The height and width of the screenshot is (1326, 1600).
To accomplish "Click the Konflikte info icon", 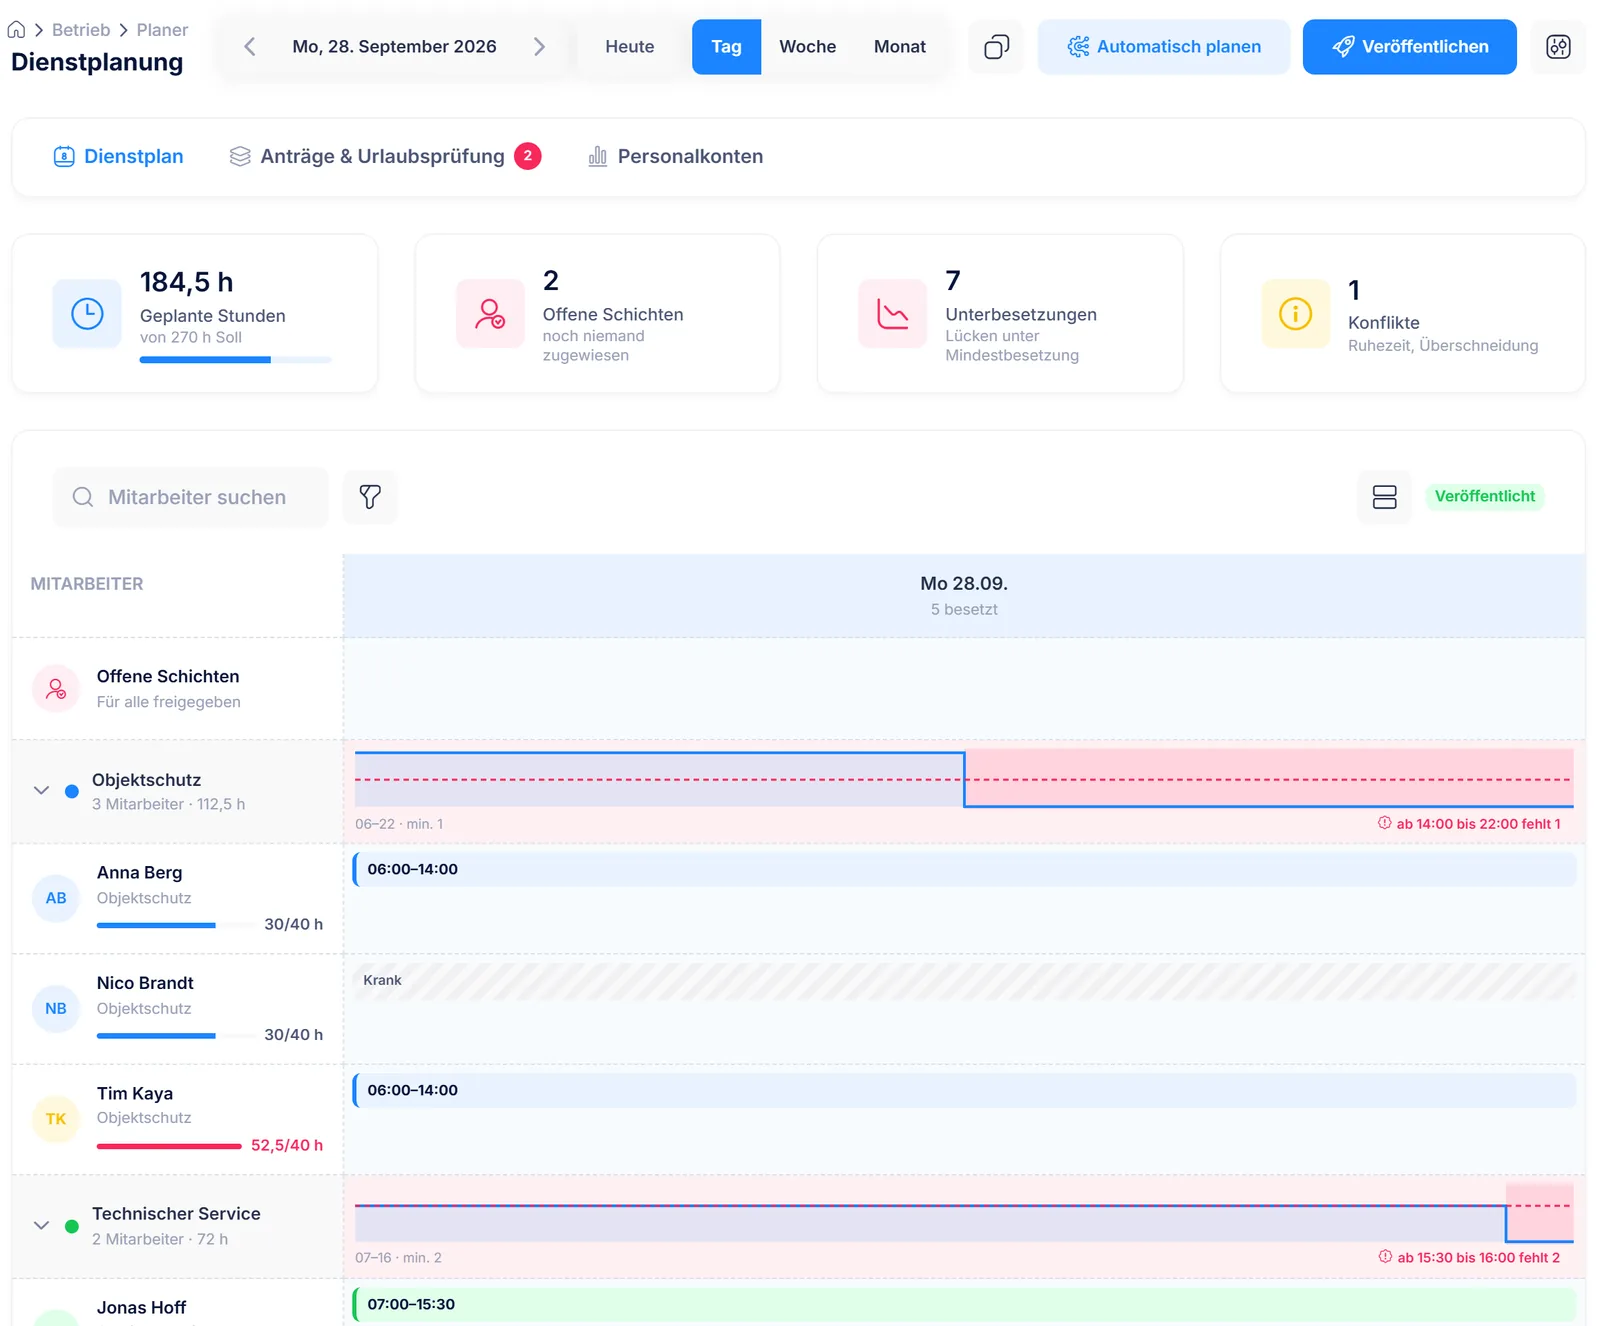I will [x=1295, y=314].
